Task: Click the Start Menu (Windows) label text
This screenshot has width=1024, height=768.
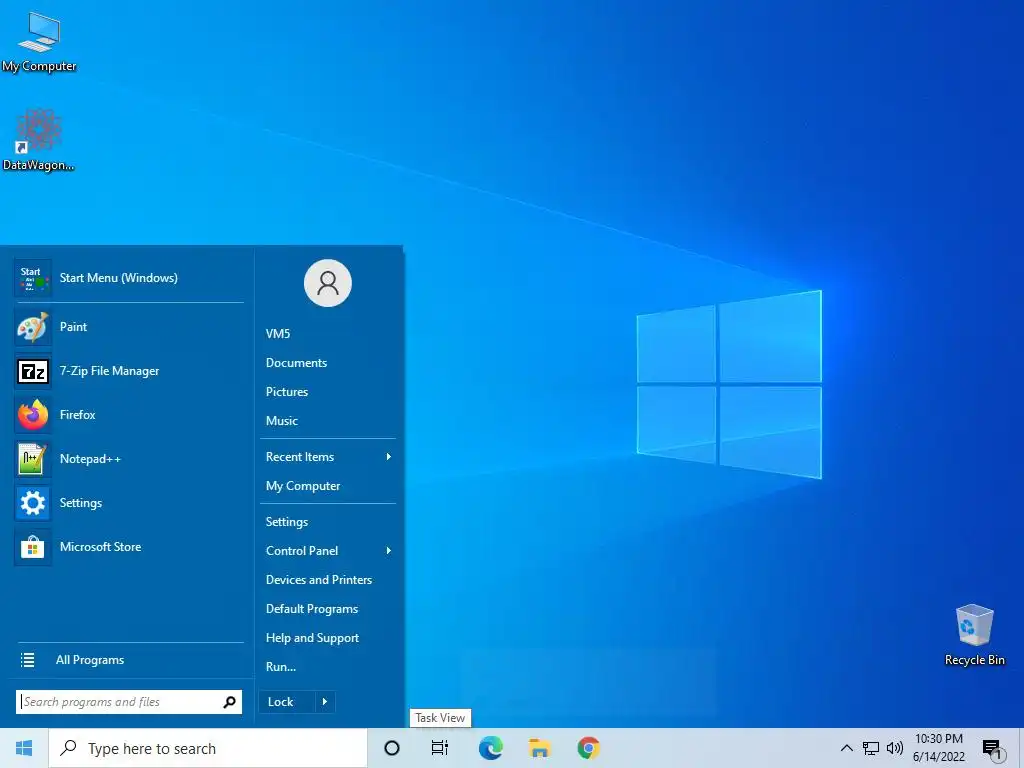Action: 119,278
